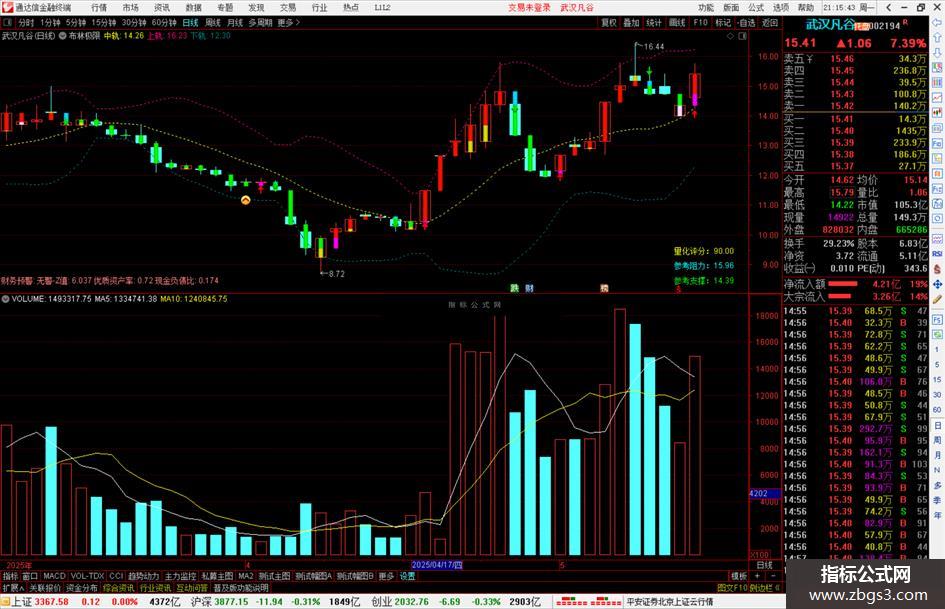945x609 pixels.
Task: Click the plus zoom button near 模板
Action: 757,576
